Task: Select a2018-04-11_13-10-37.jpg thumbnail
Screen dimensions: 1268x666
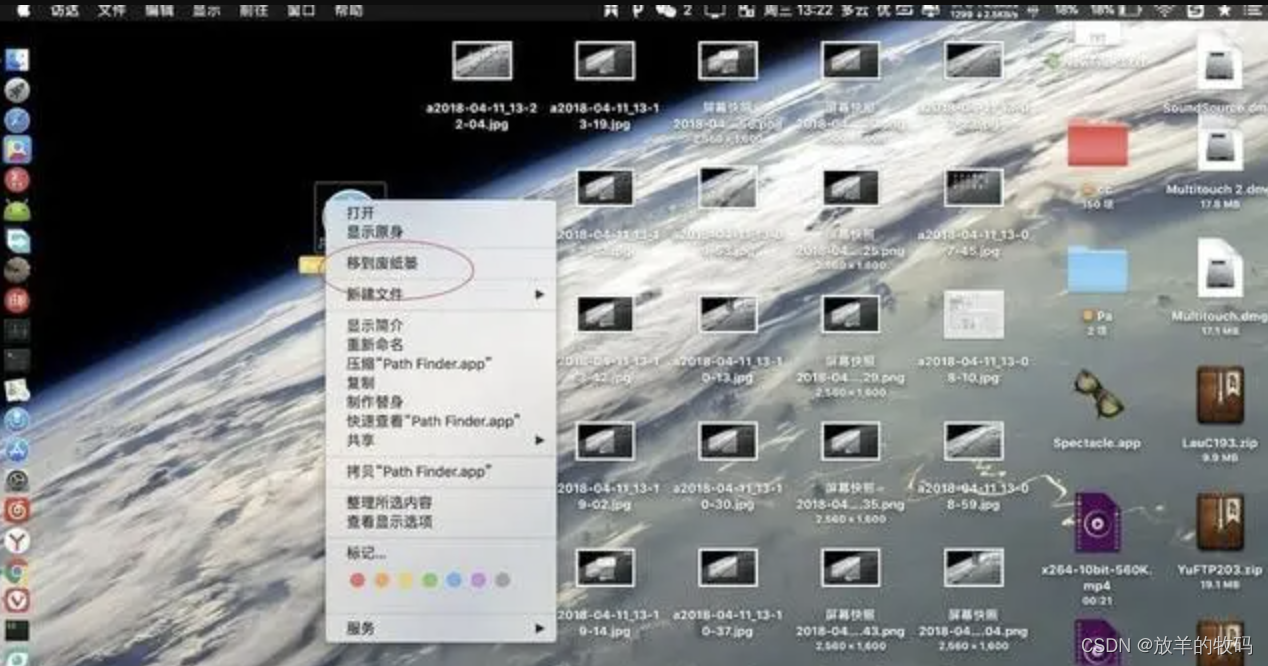Action: pos(728,567)
